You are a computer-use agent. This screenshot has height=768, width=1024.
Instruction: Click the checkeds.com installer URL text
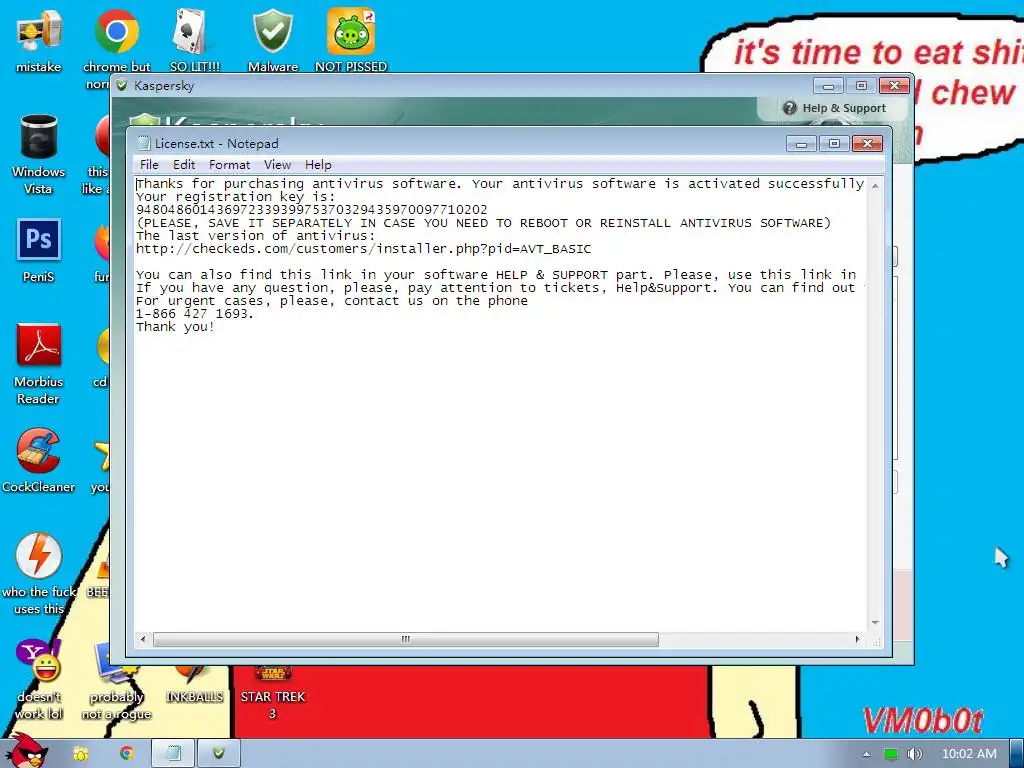(x=363, y=249)
